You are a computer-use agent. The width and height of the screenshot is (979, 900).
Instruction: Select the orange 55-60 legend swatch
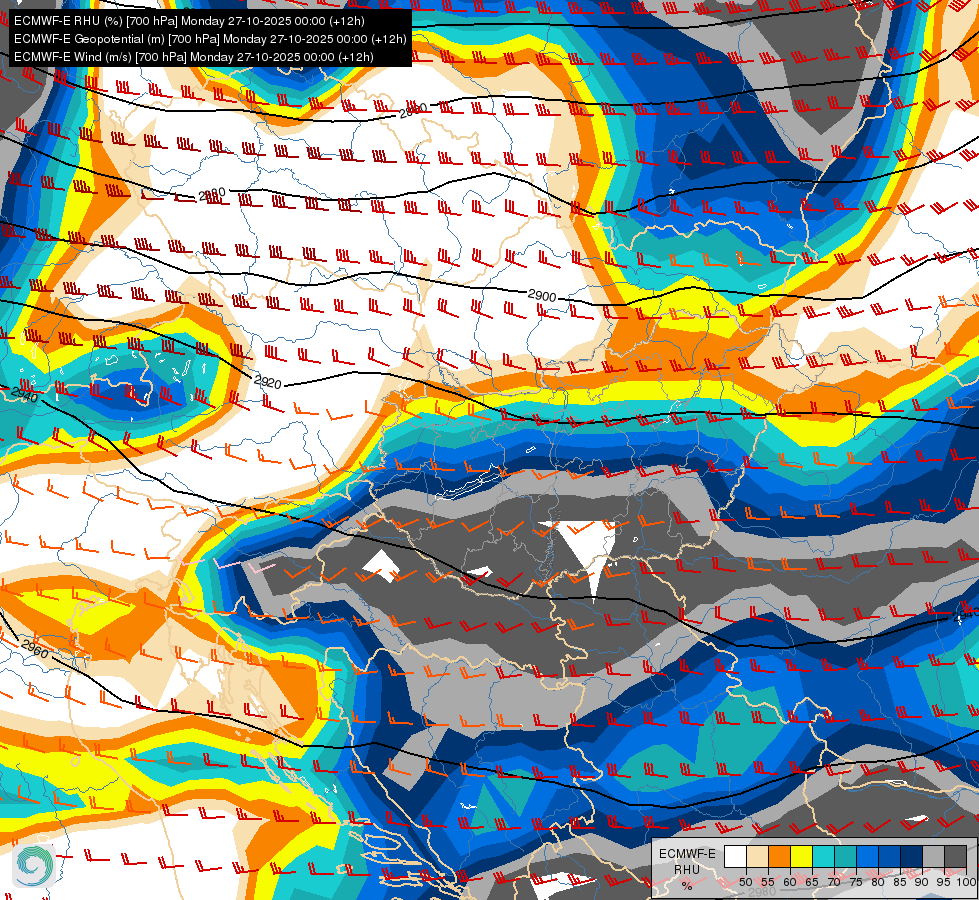[x=779, y=856]
